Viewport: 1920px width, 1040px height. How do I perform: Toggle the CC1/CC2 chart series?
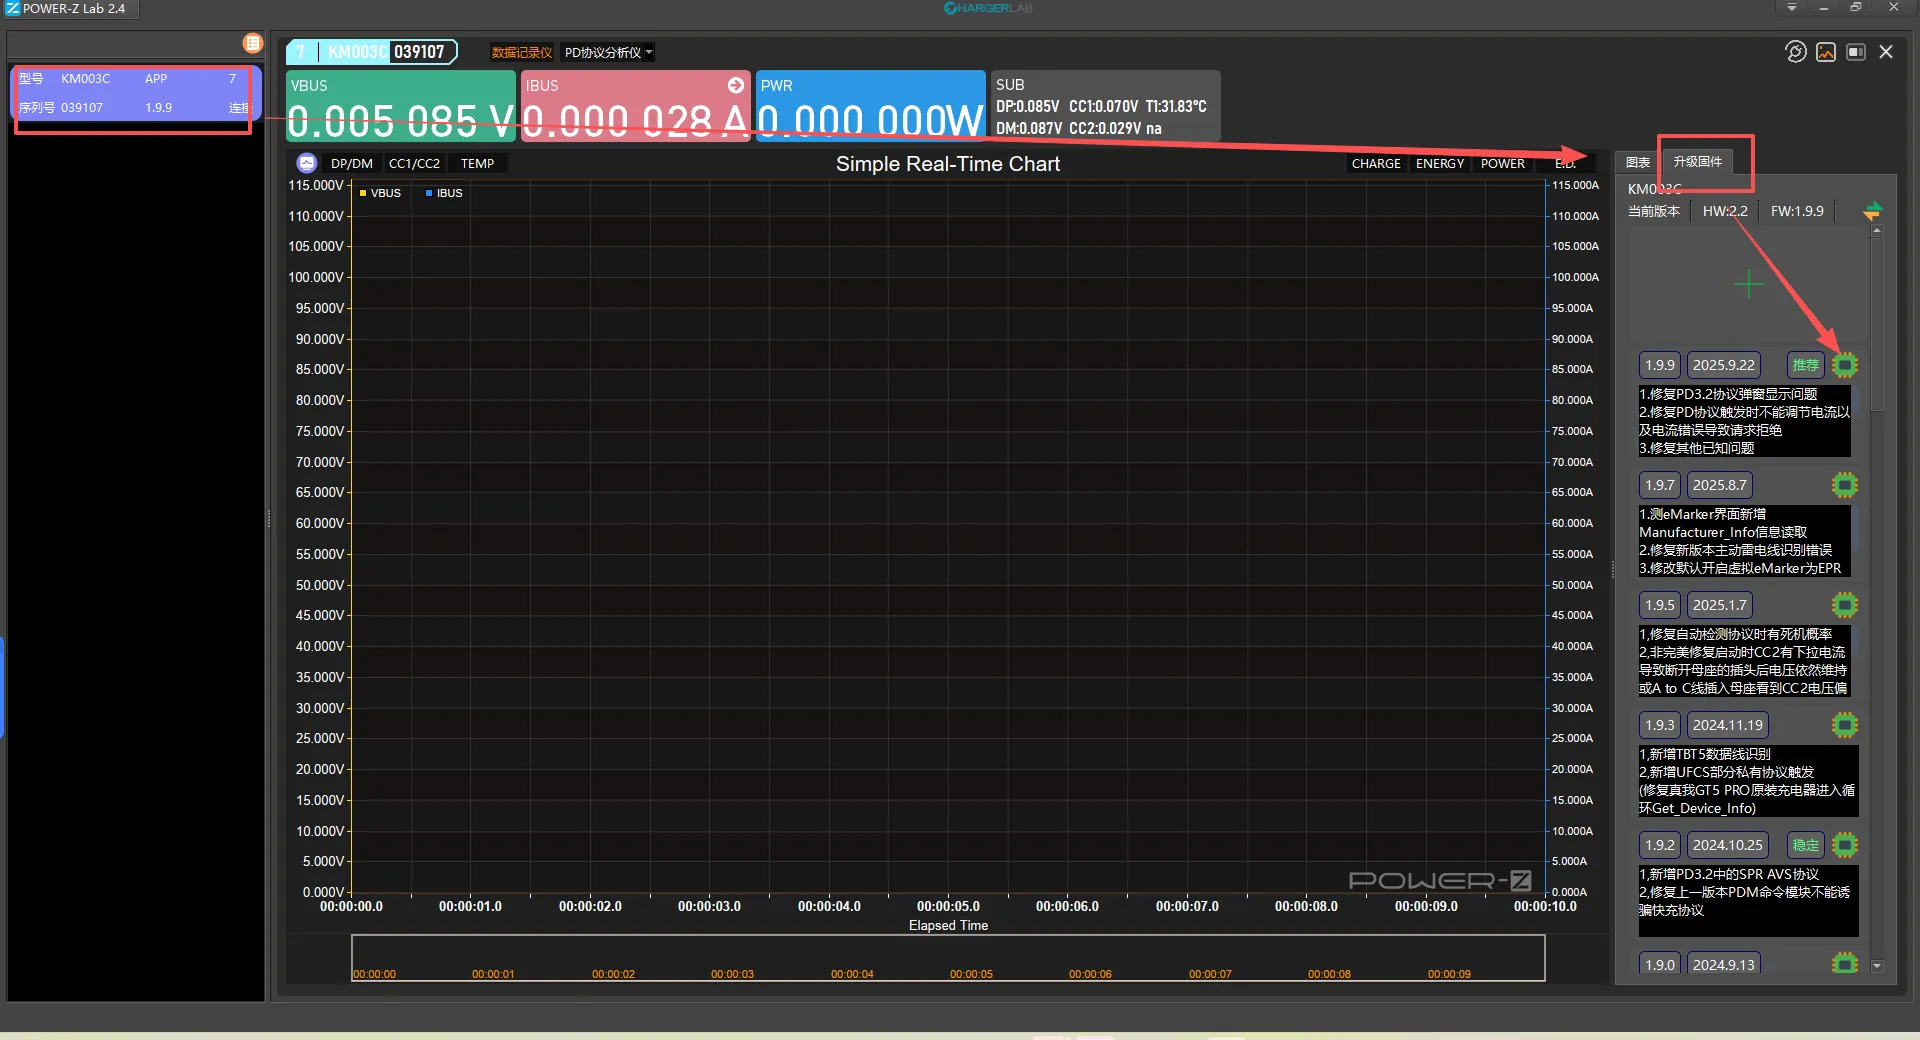tap(414, 163)
